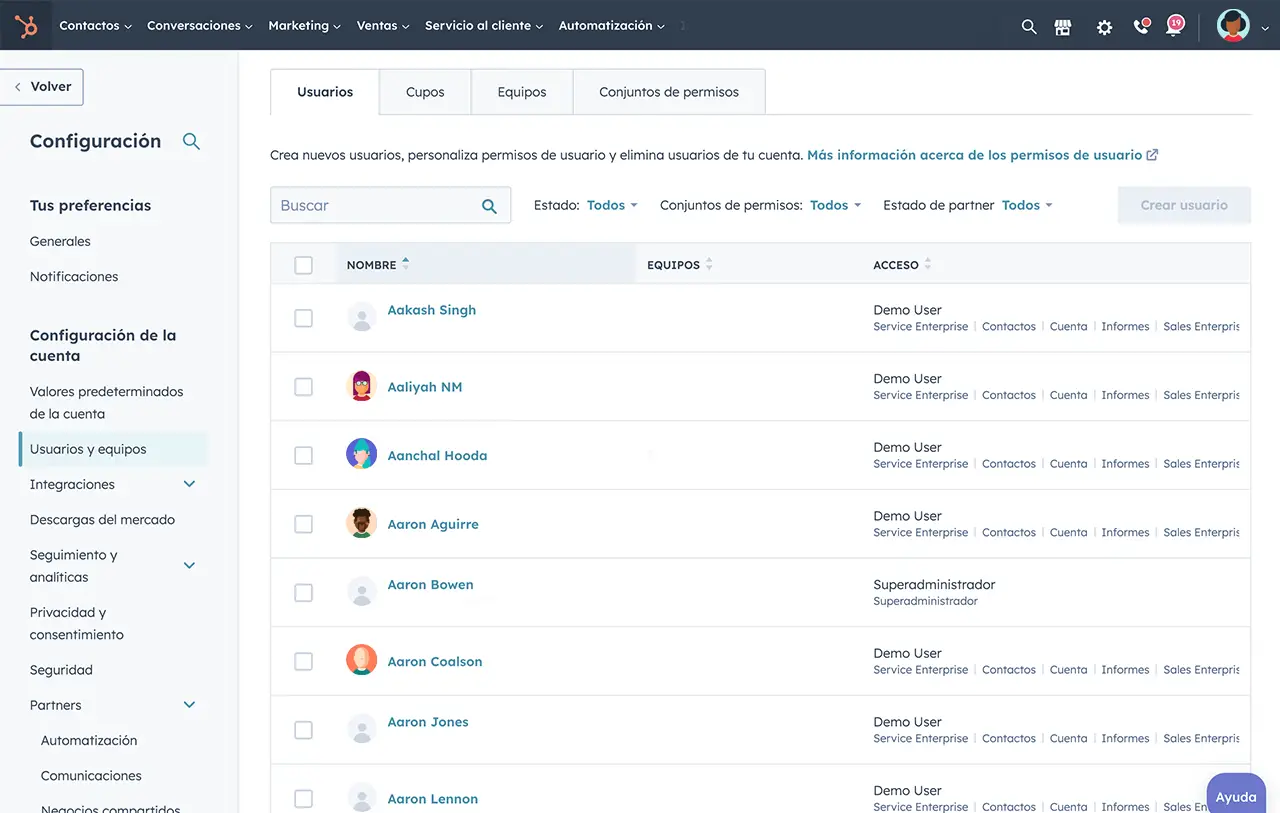Tick the select-all checkbox in table header

(x=303, y=265)
